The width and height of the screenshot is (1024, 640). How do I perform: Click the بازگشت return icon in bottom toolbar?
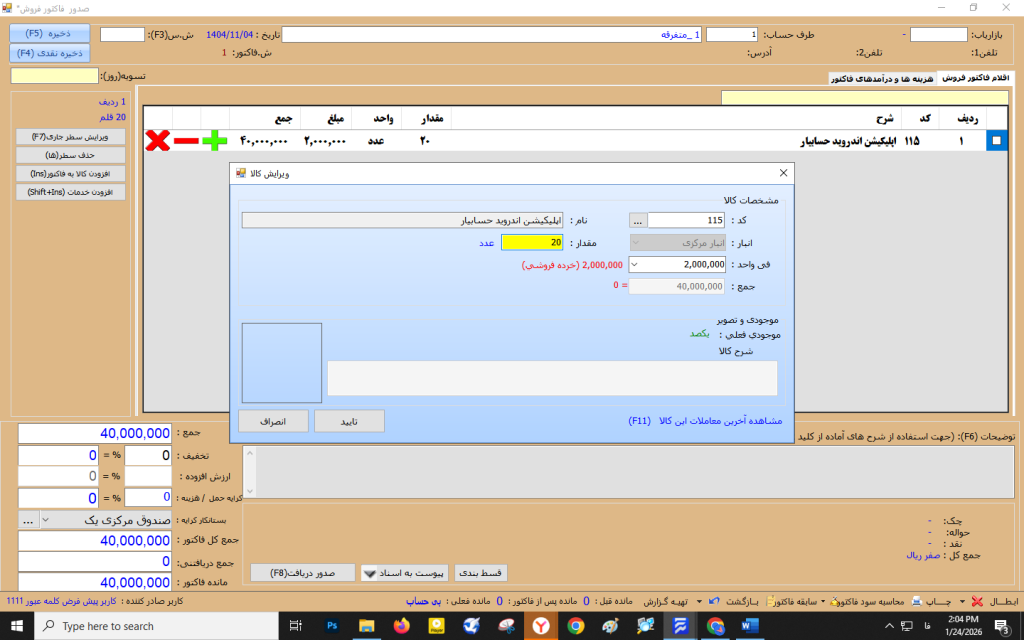(712, 602)
